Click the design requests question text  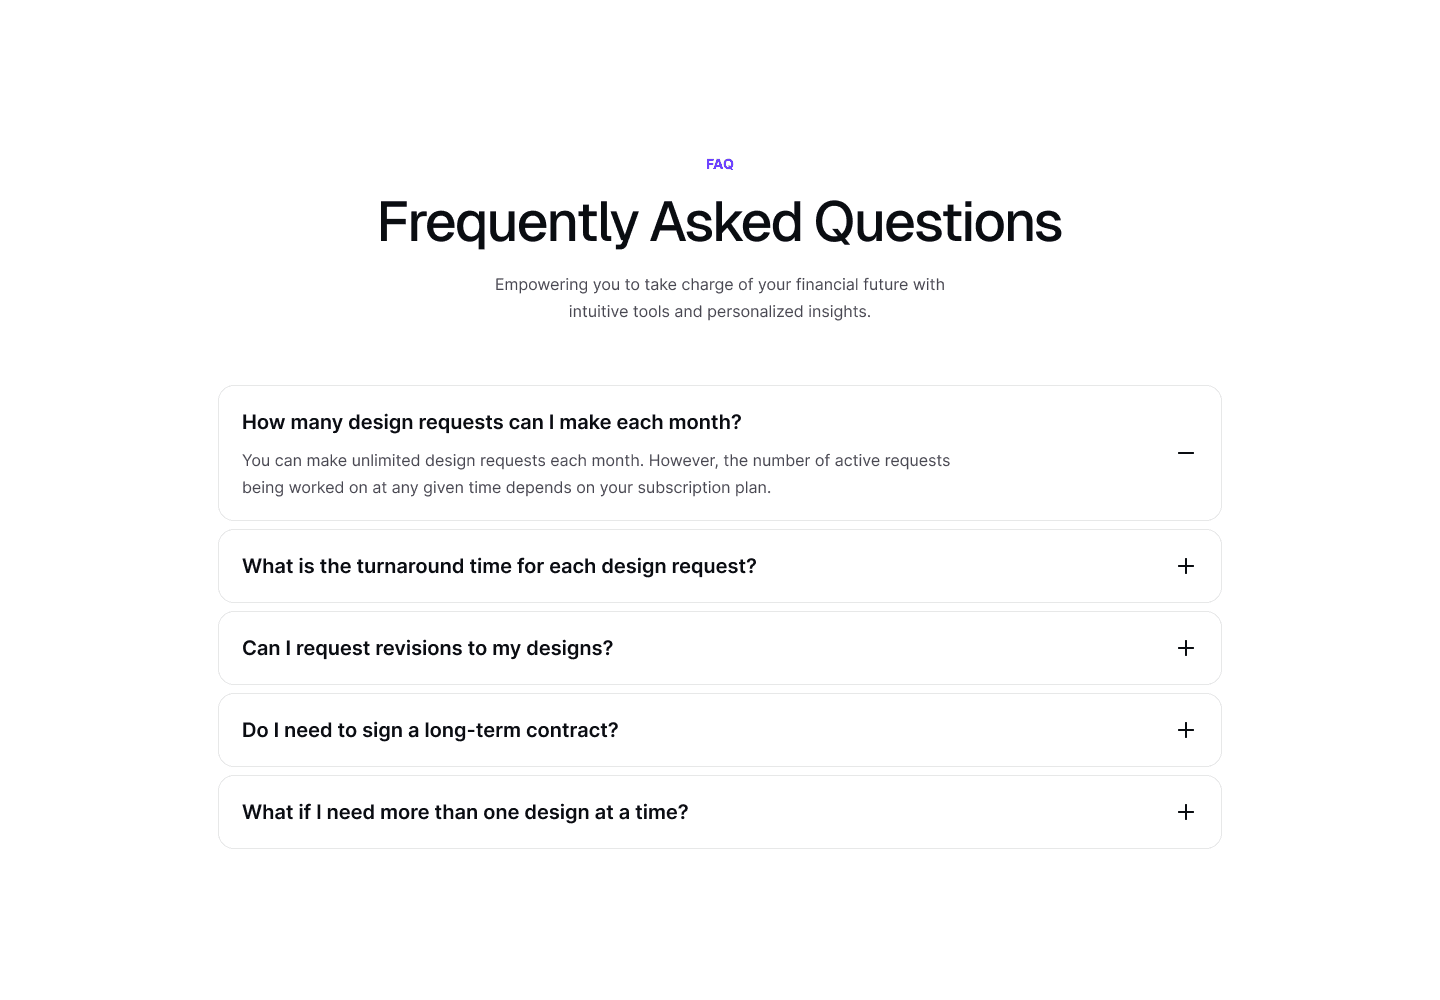pyautogui.click(x=492, y=422)
